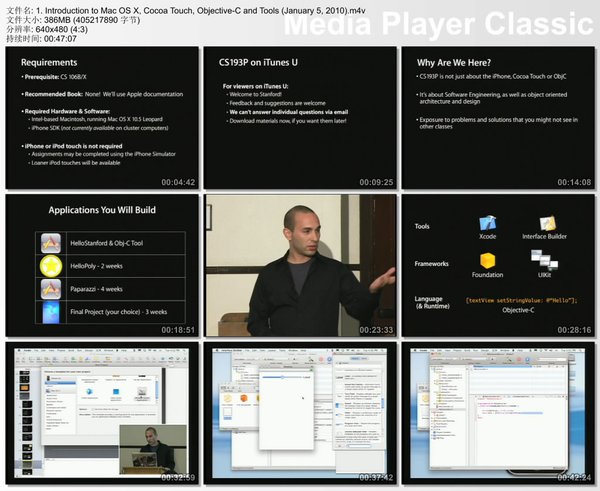Click the file size text 386MB
The image size is (600, 491).
click(x=57, y=20)
